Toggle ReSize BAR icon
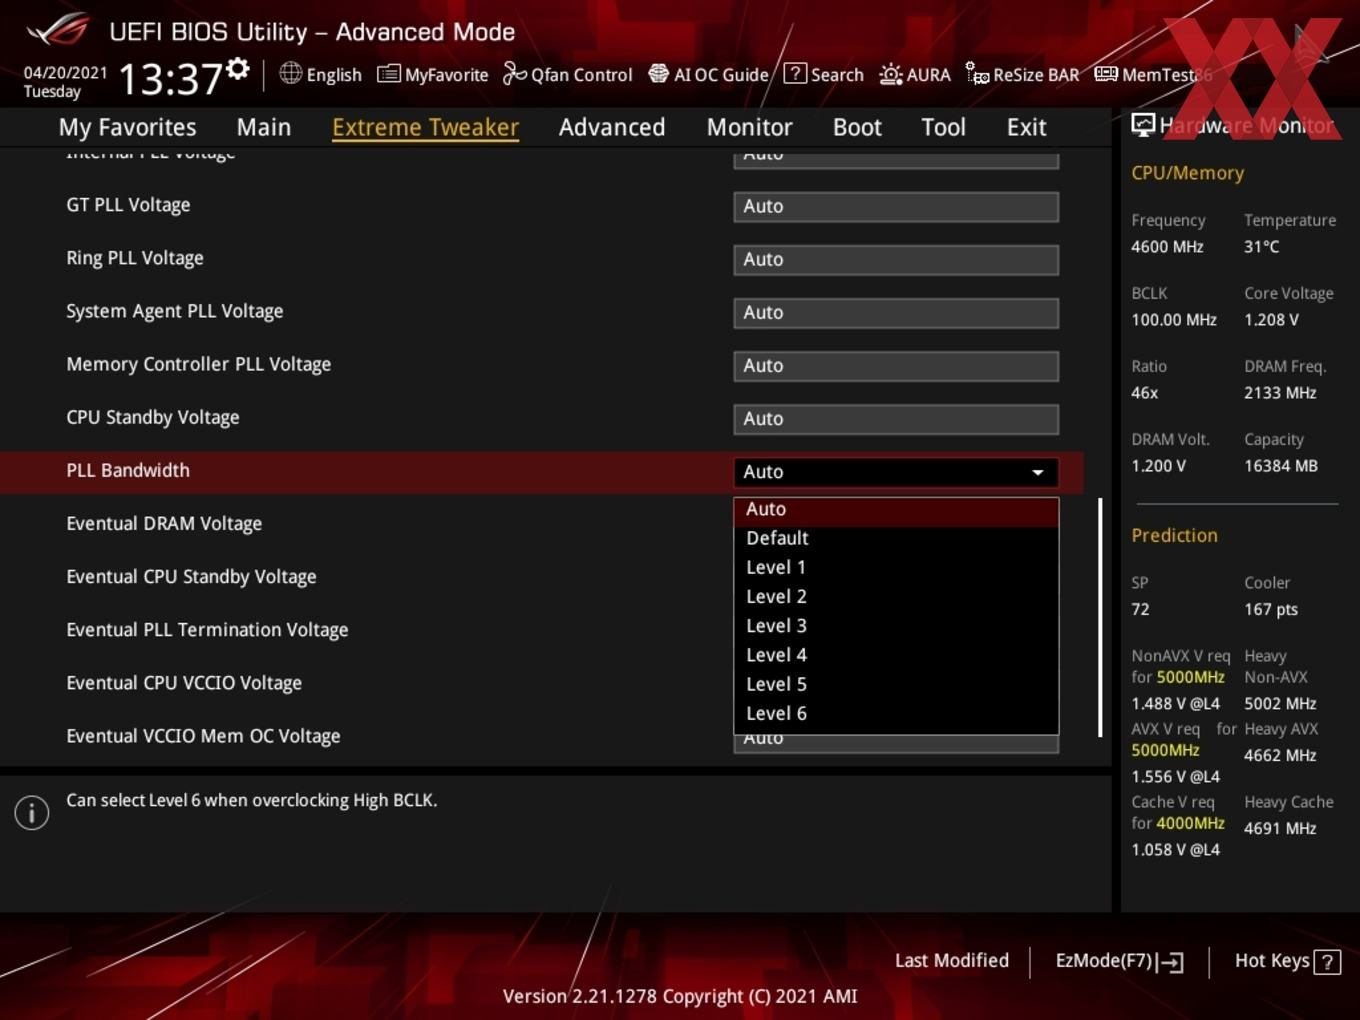 point(977,74)
